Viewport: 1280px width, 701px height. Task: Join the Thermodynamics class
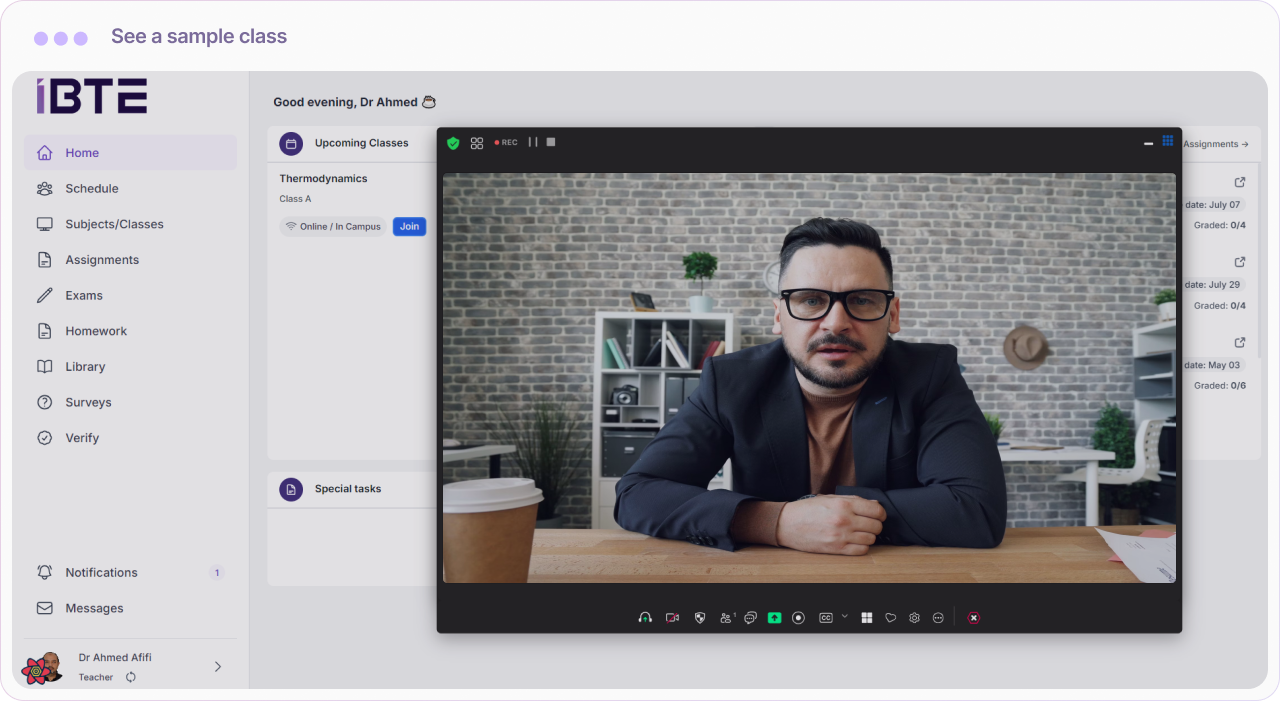(409, 227)
